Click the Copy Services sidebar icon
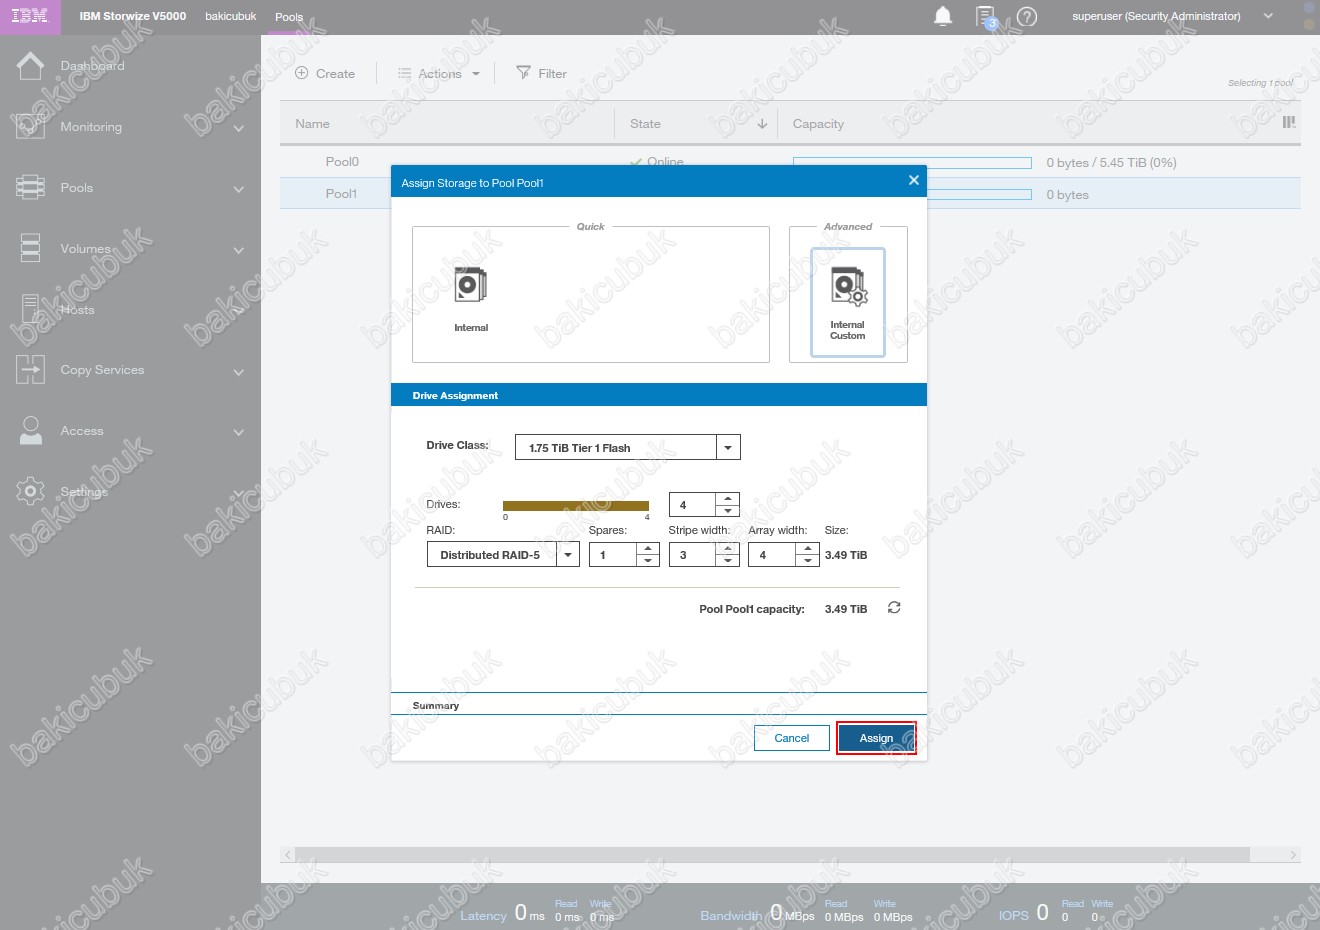 pyautogui.click(x=30, y=370)
